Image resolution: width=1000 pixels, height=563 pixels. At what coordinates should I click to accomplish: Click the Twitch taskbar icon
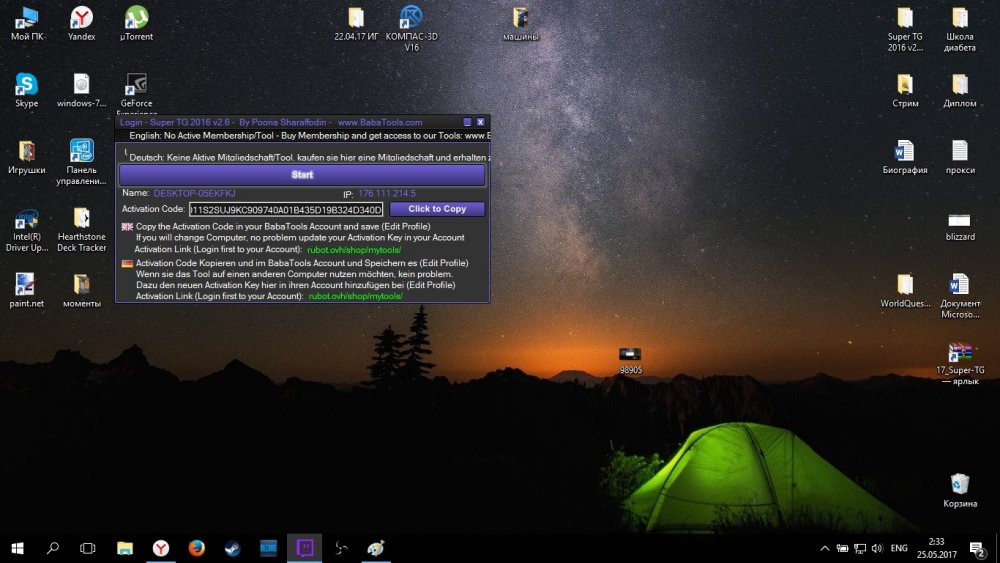(304, 548)
